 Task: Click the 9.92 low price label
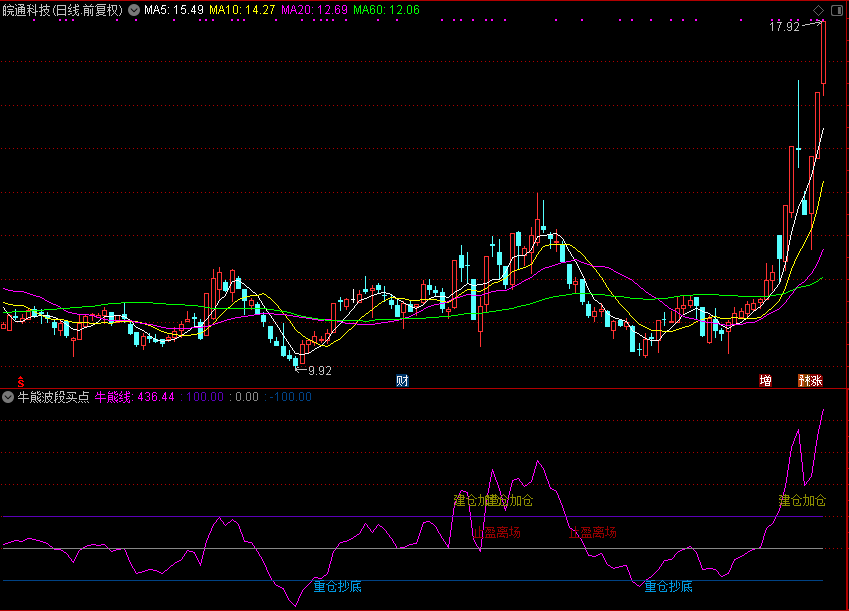(319, 370)
